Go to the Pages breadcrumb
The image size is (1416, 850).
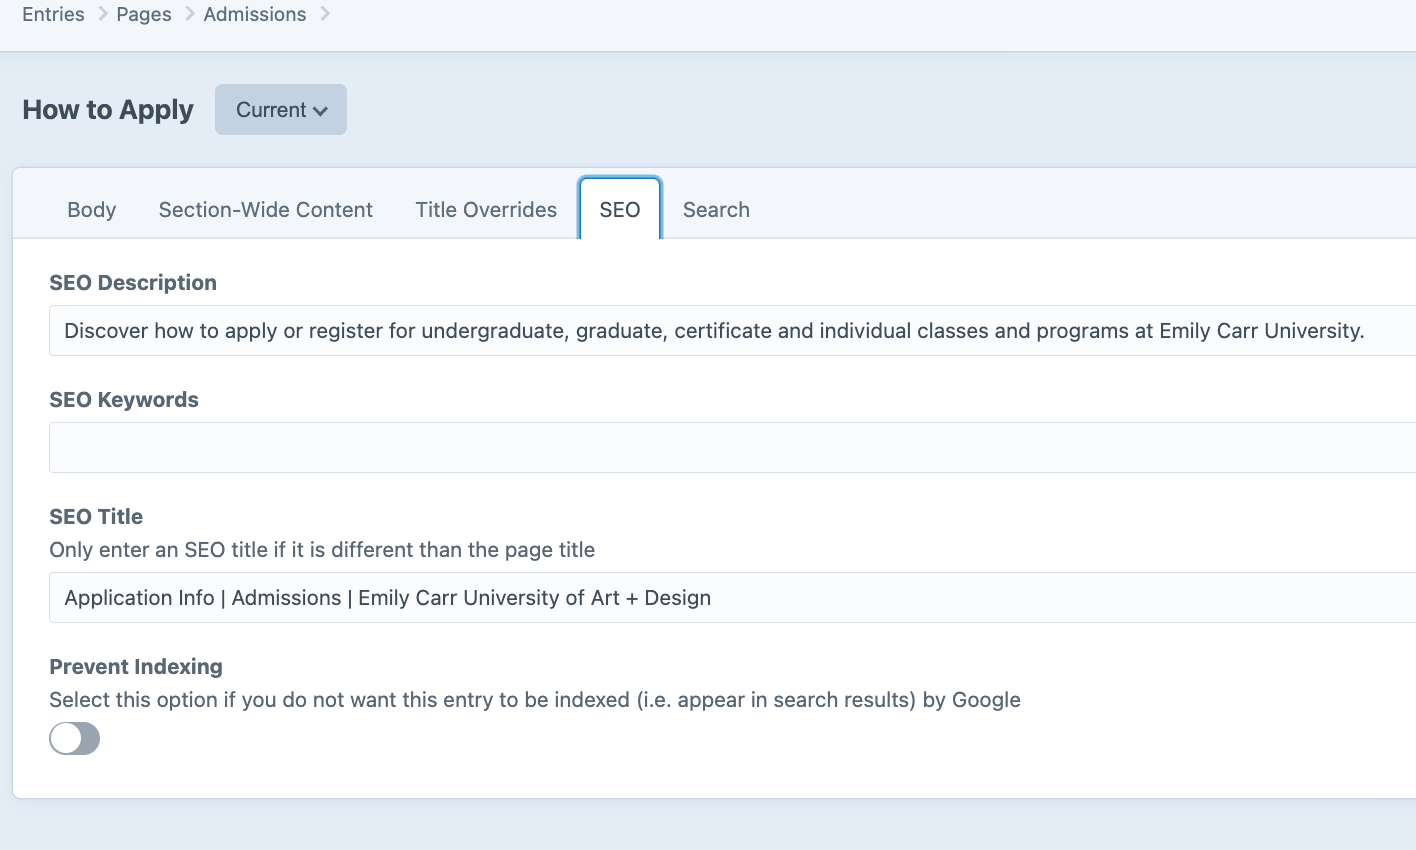point(144,14)
